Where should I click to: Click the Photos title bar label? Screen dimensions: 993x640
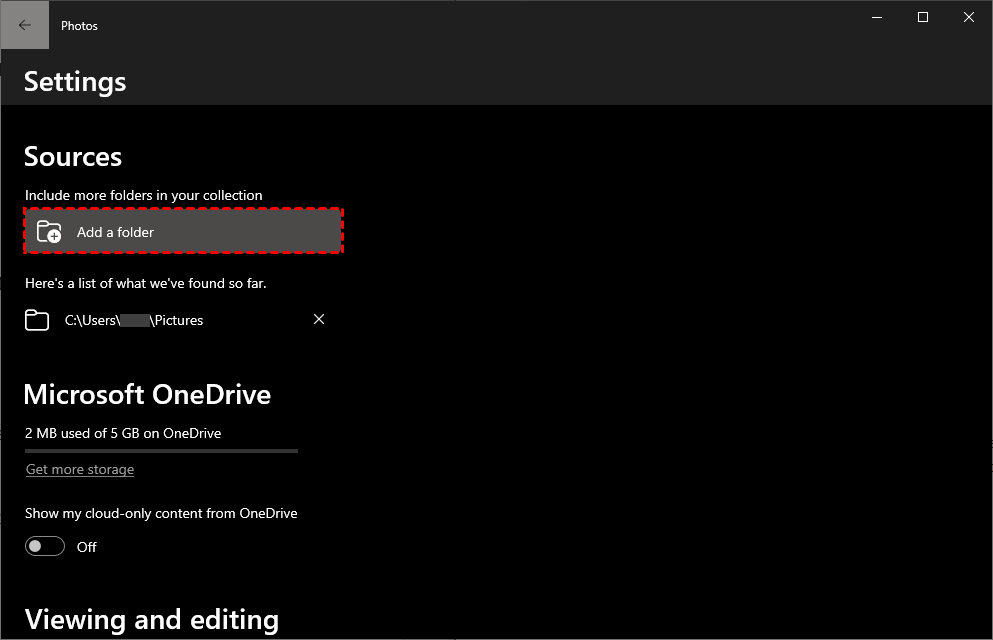[79, 25]
